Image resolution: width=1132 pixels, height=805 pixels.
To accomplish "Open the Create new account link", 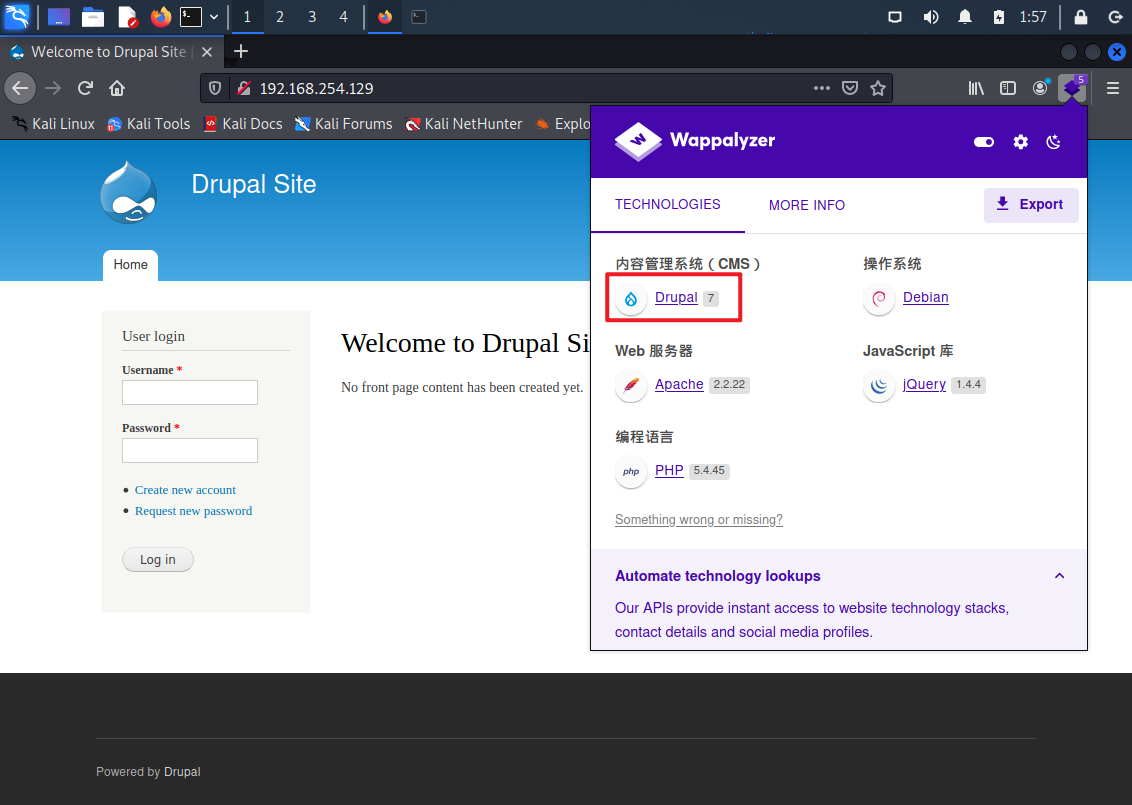I will pyautogui.click(x=185, y=489).
